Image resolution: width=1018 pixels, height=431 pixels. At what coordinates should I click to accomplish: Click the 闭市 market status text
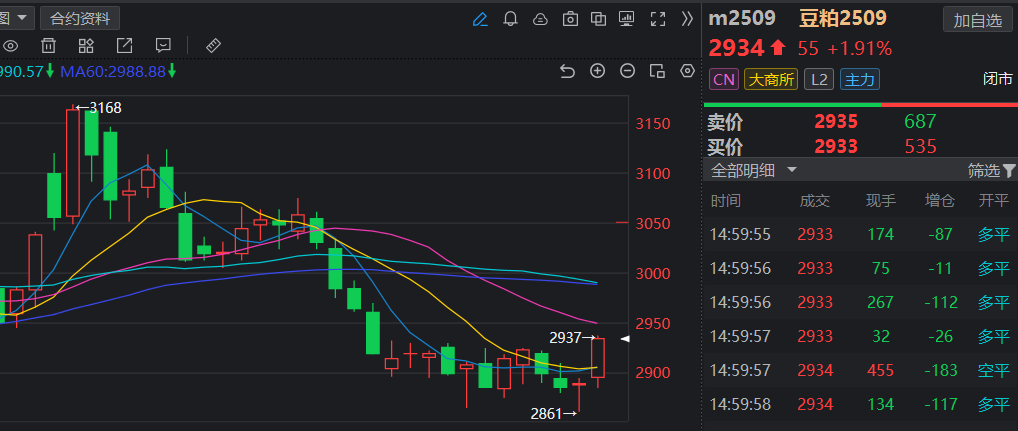coord(997,80)
